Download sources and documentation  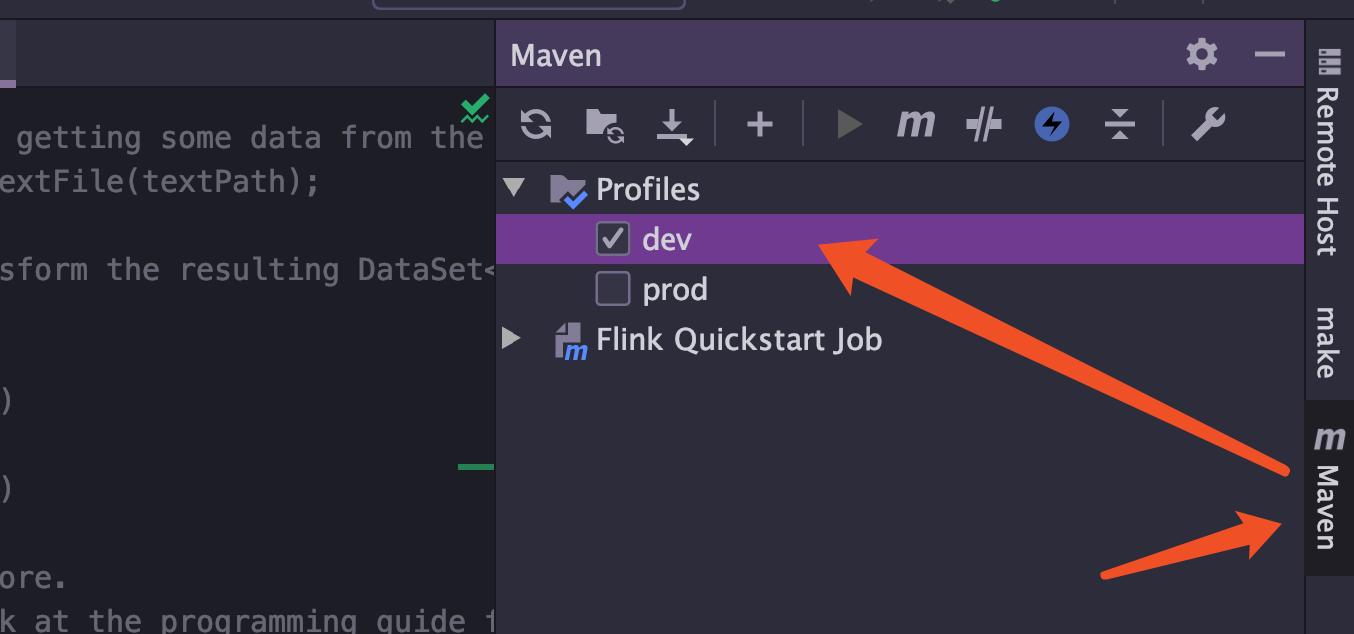[x=672, y=126]
